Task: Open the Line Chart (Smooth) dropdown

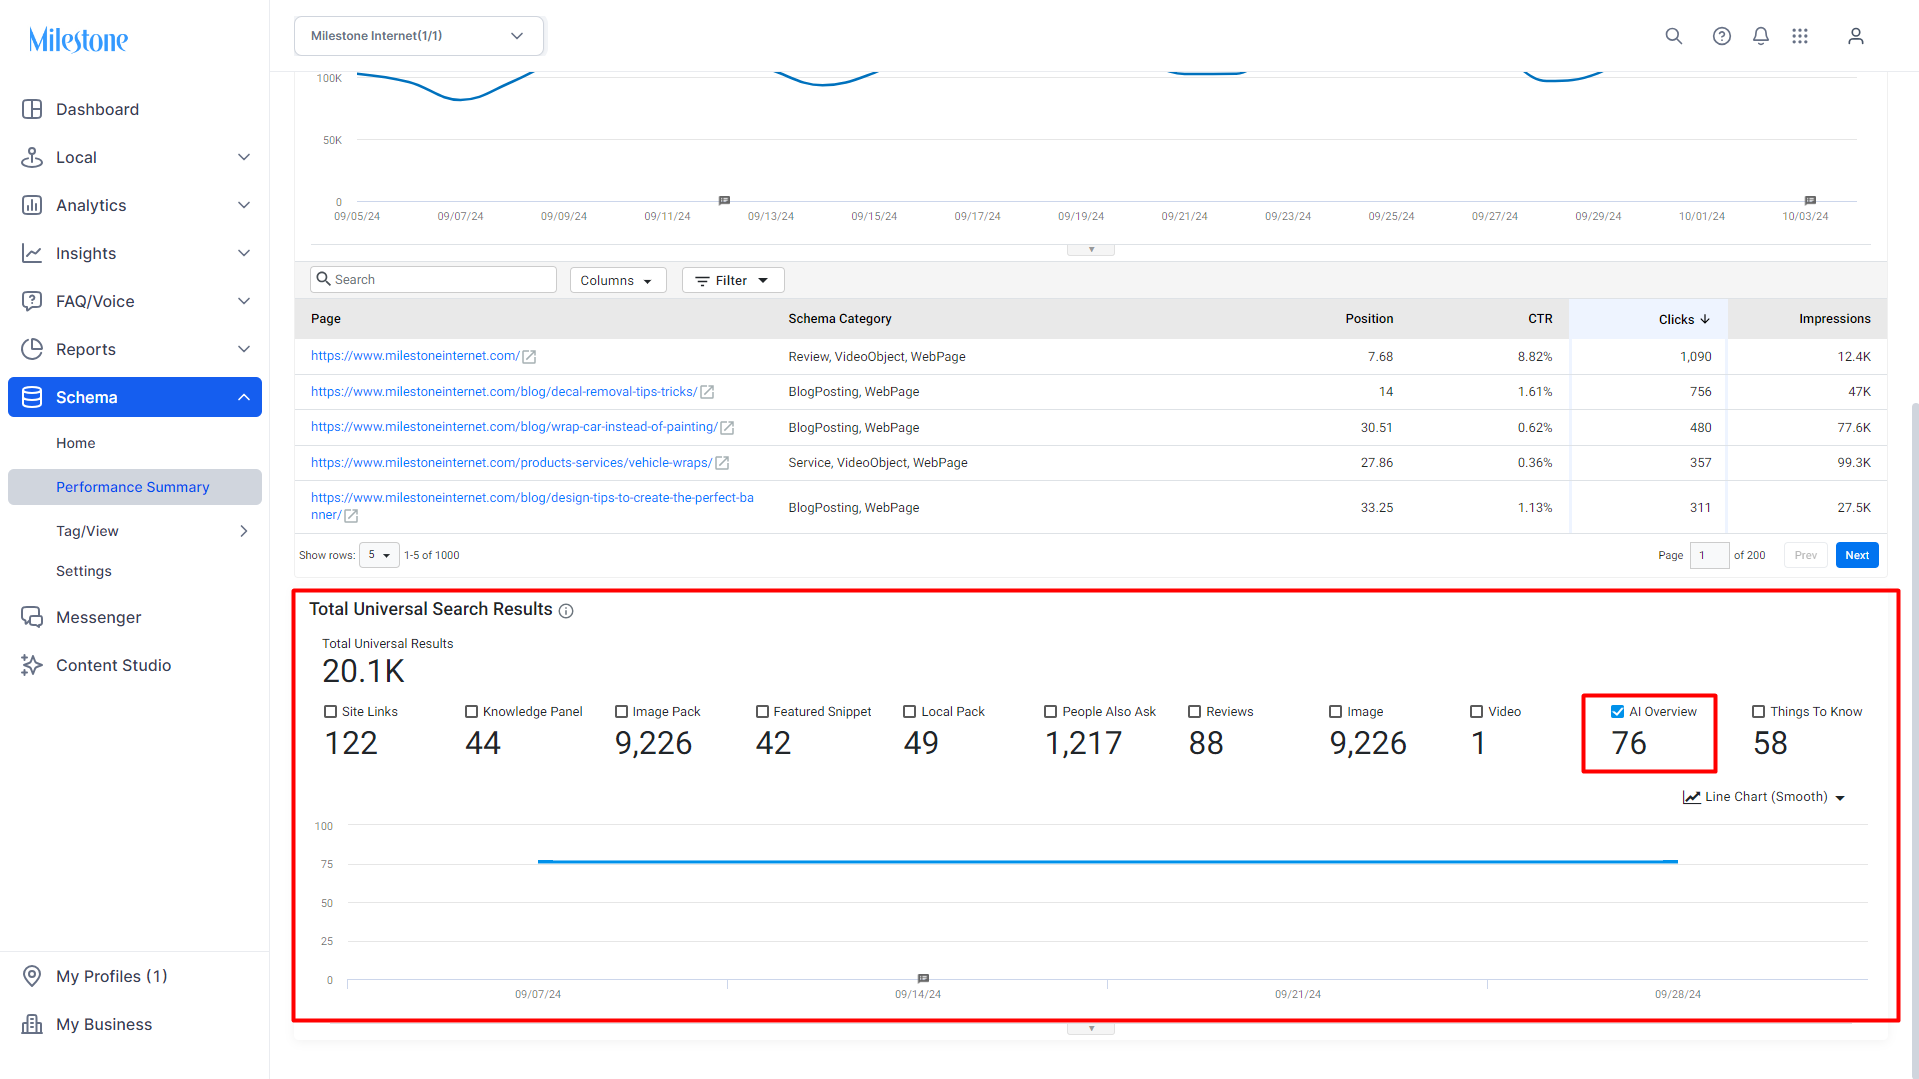Action: [1764, 797]
